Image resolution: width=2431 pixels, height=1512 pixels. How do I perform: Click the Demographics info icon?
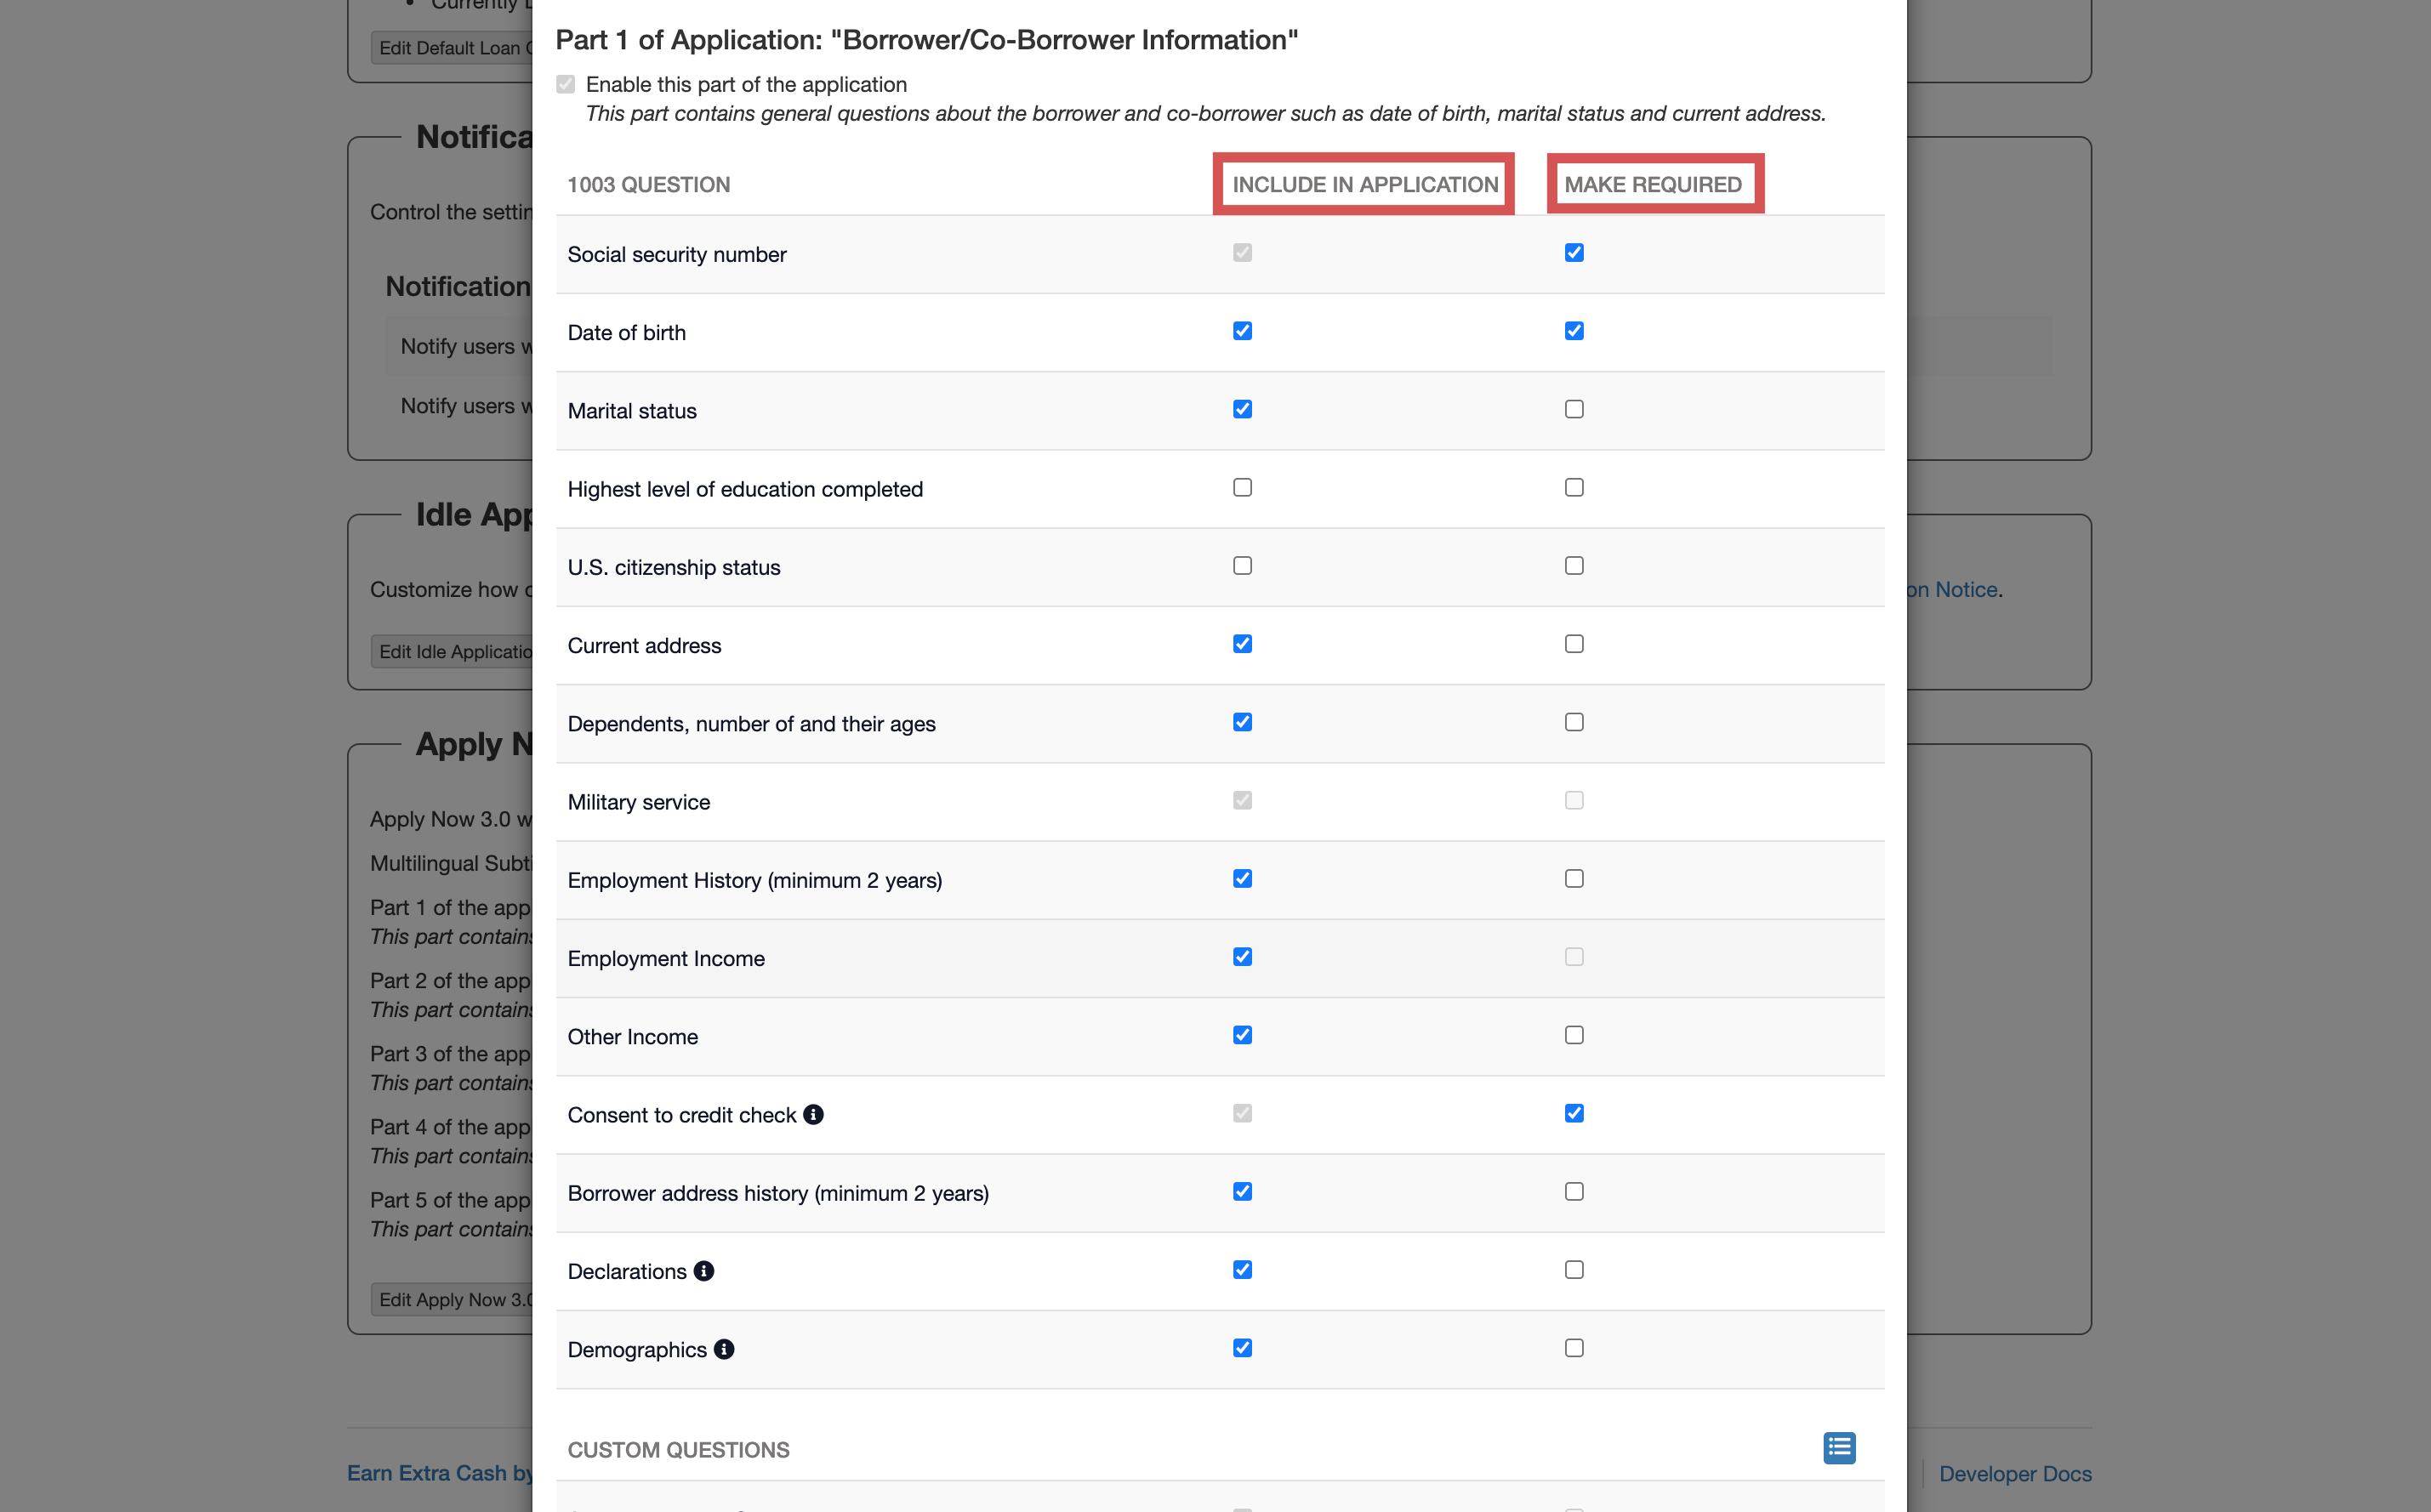[724, 1349]
